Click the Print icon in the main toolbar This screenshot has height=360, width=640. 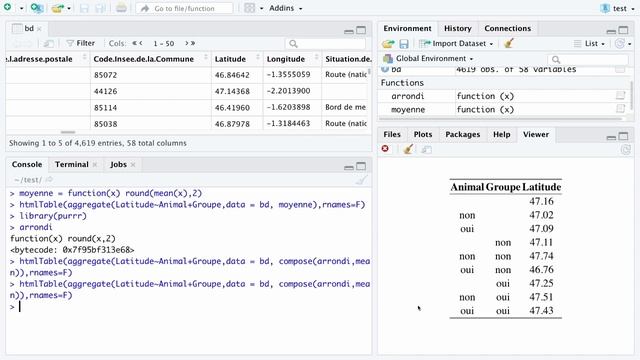point(121,8)
